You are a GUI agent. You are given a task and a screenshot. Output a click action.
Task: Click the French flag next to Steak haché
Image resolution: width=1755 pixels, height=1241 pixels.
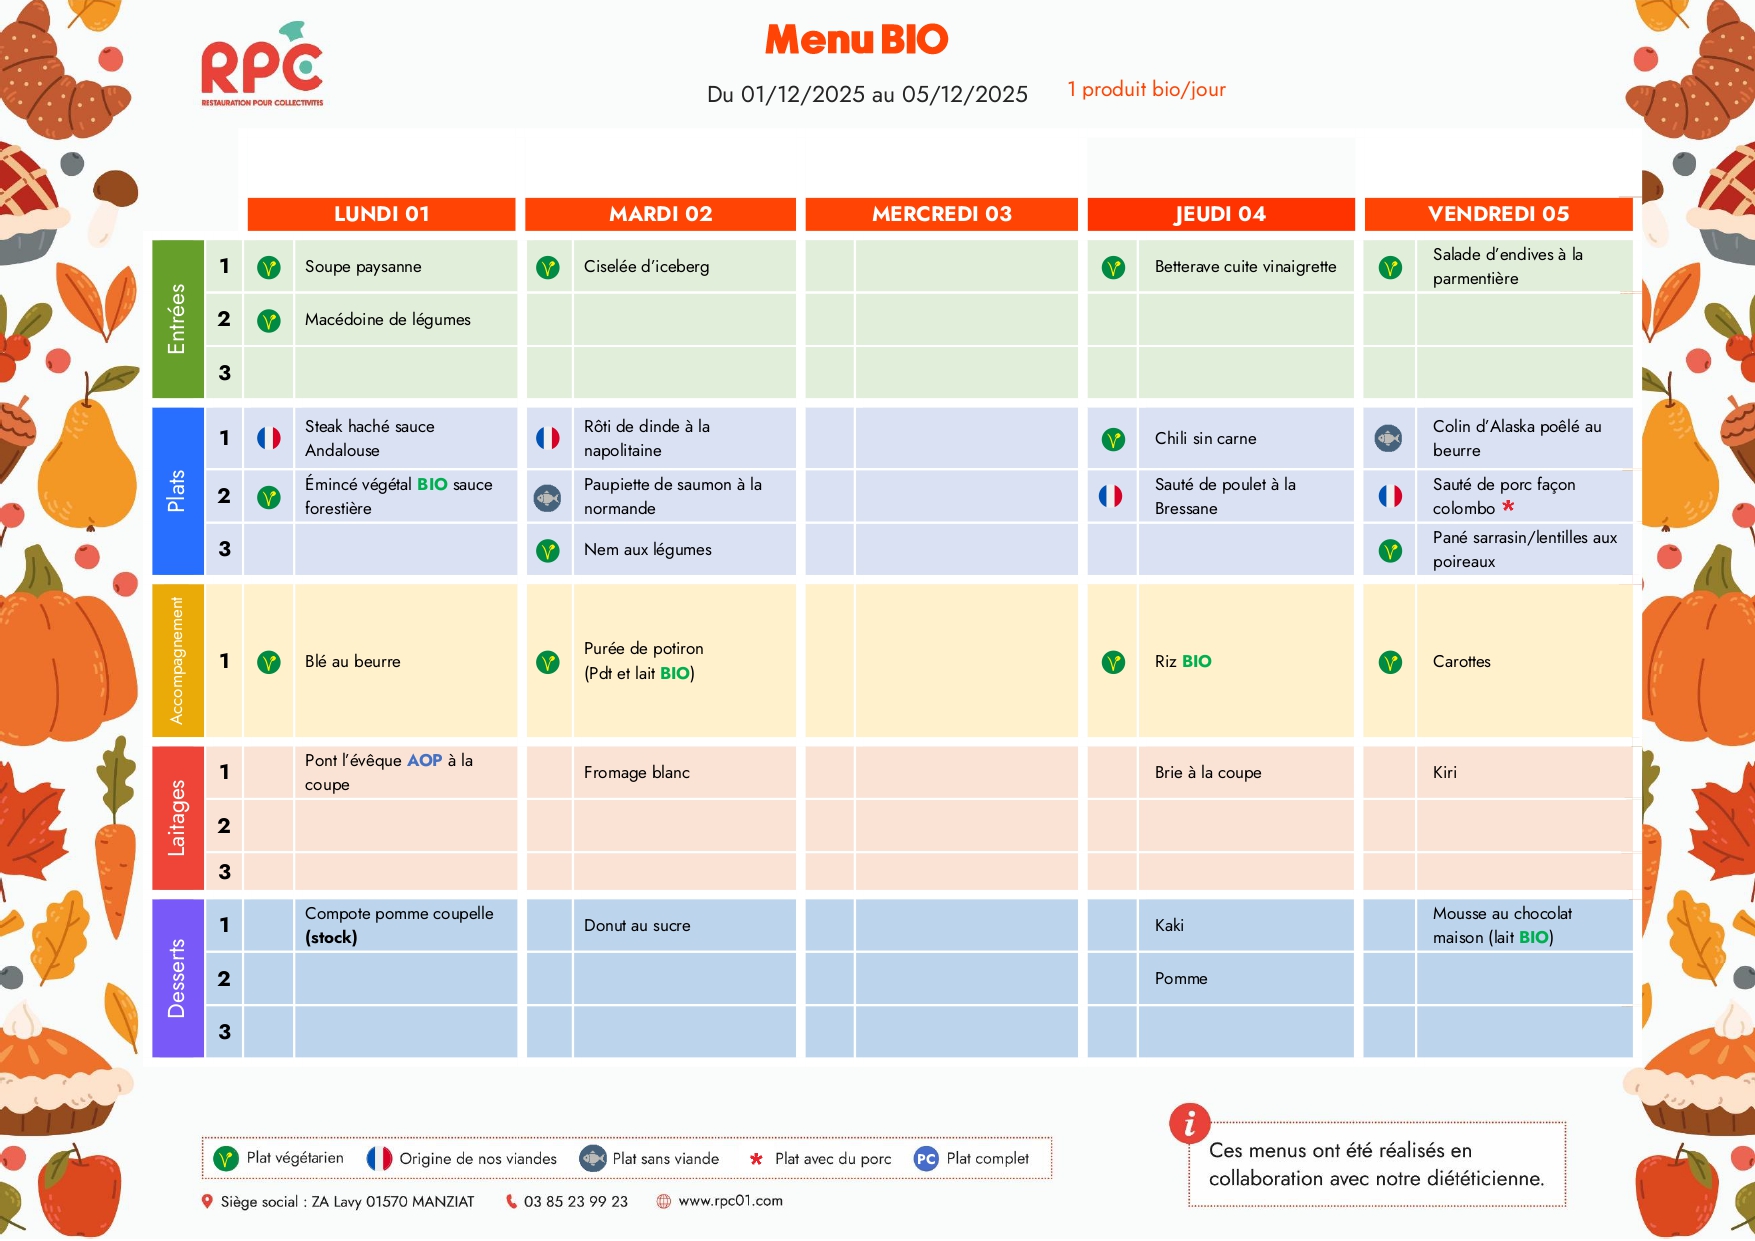click(x=268, y=438)
